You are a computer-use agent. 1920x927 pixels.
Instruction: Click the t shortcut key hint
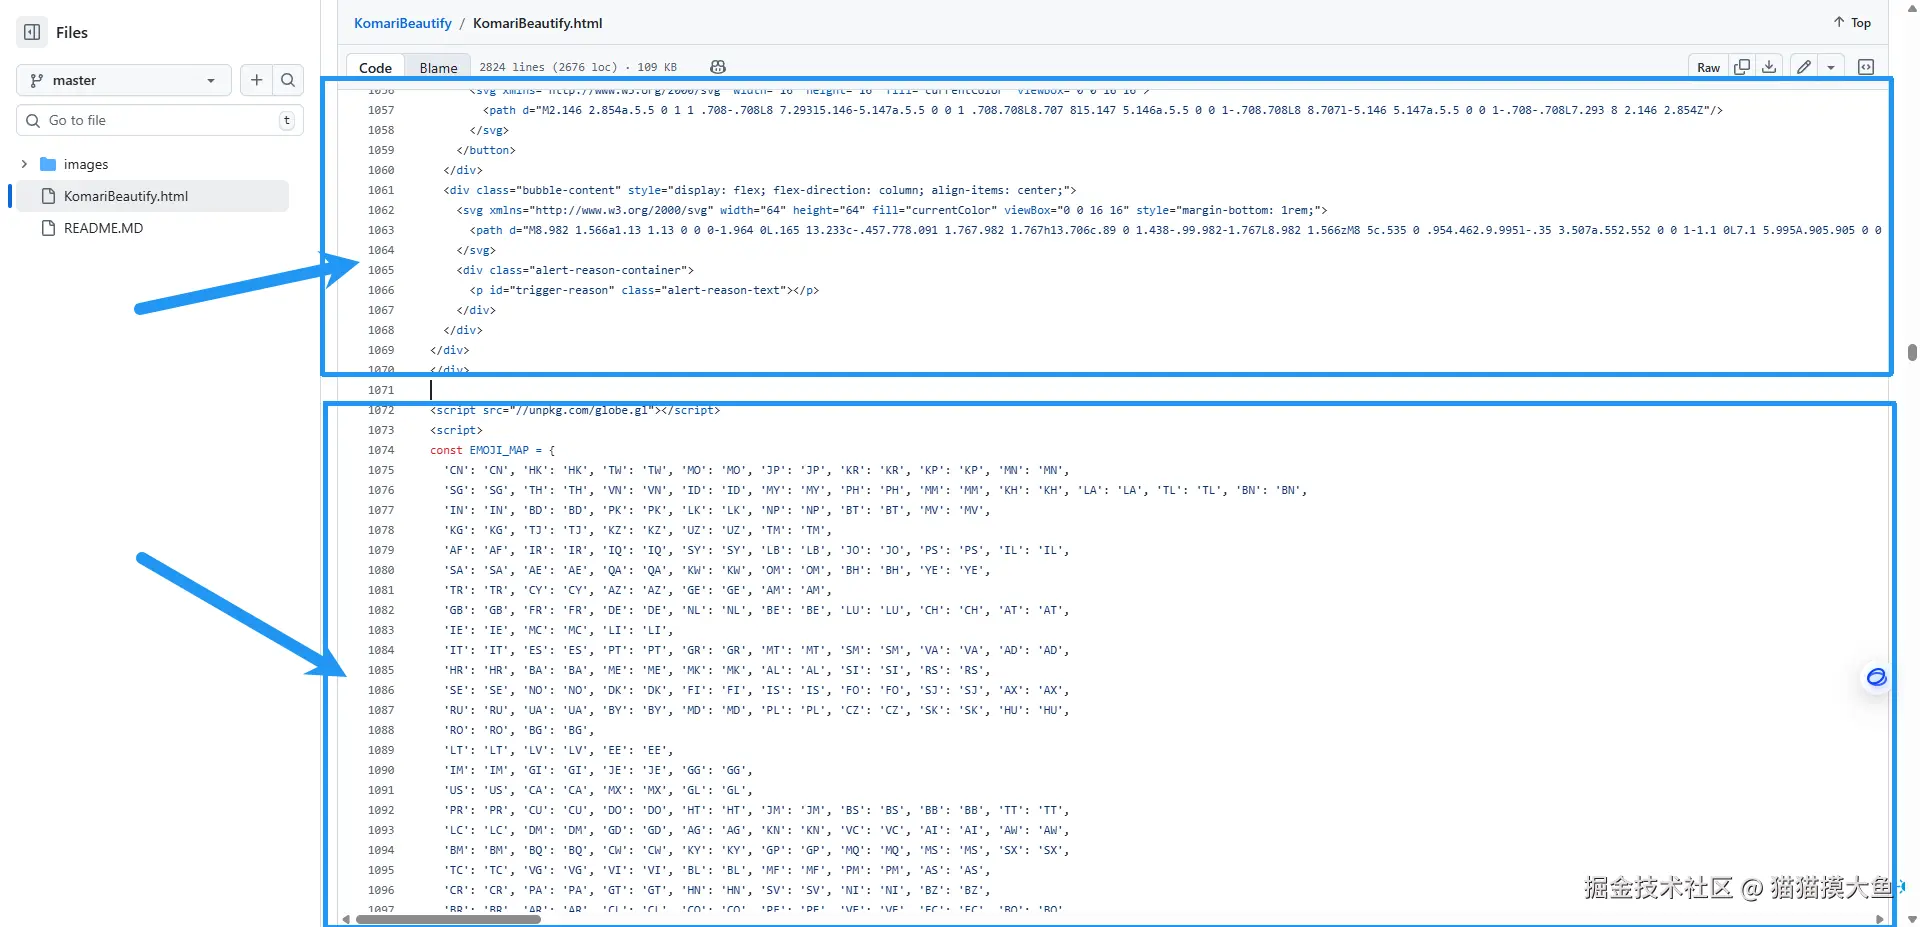(x=287, y=120)
